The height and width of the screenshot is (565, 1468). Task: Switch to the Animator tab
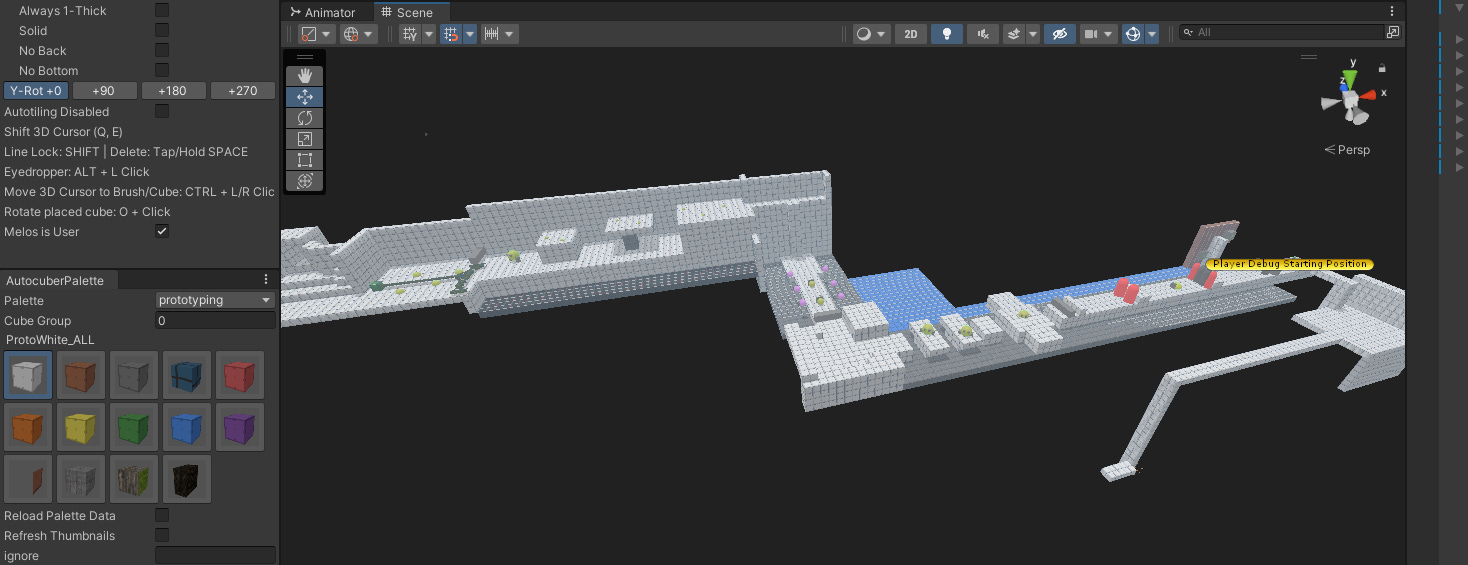point(322,12)
